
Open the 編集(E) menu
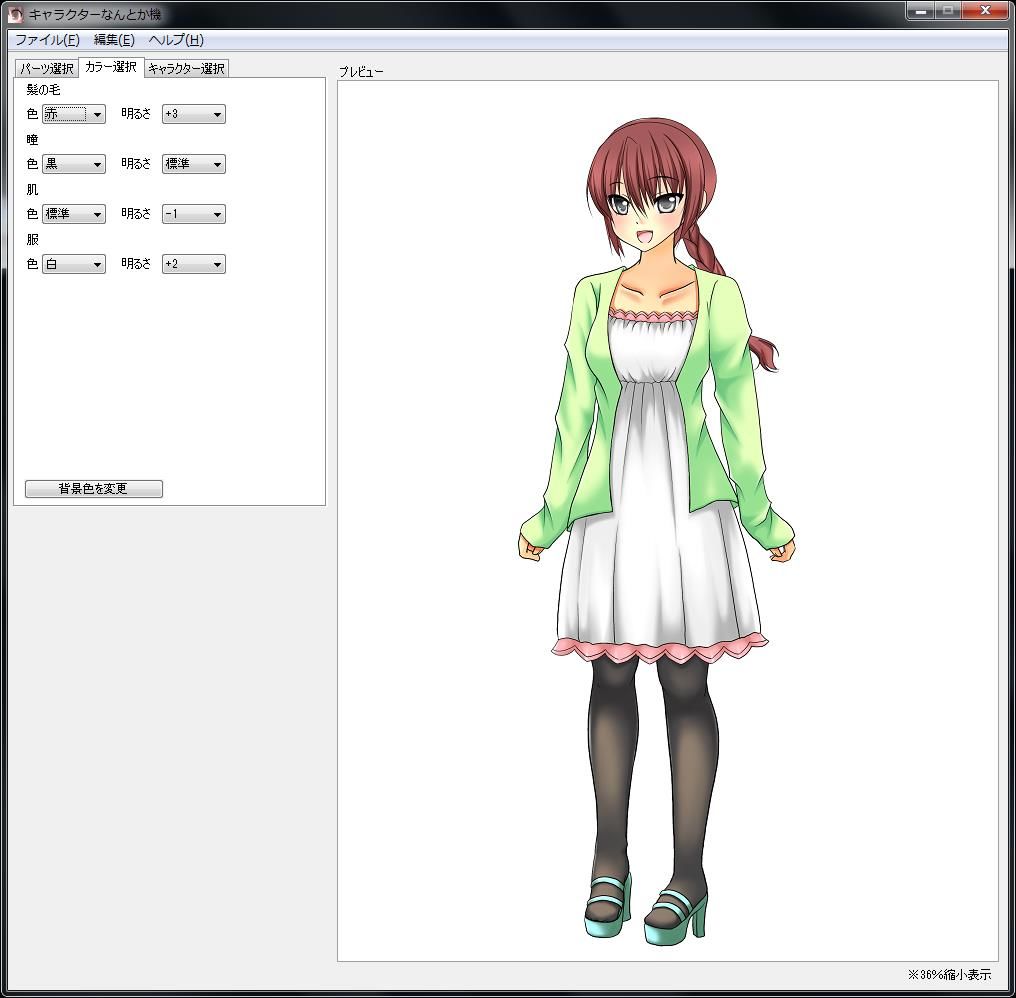click(x=114, y=40)
